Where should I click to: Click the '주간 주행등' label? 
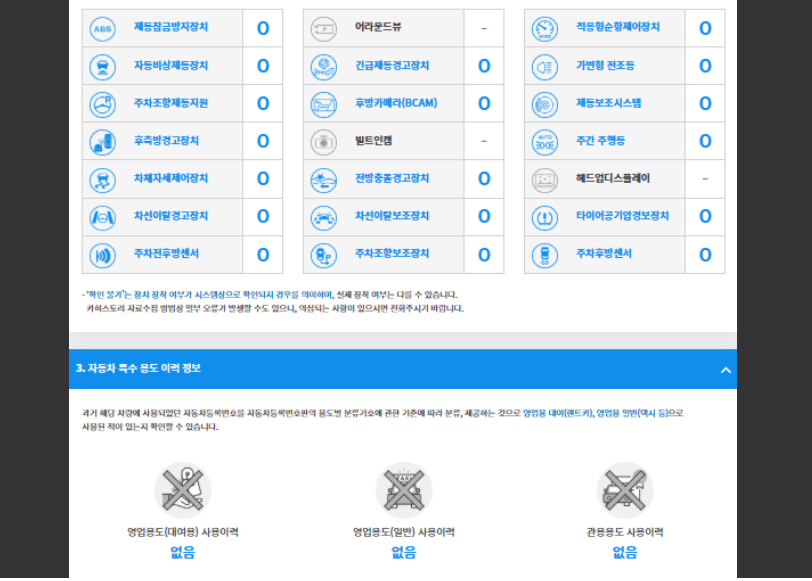click(x=601, y=141)
